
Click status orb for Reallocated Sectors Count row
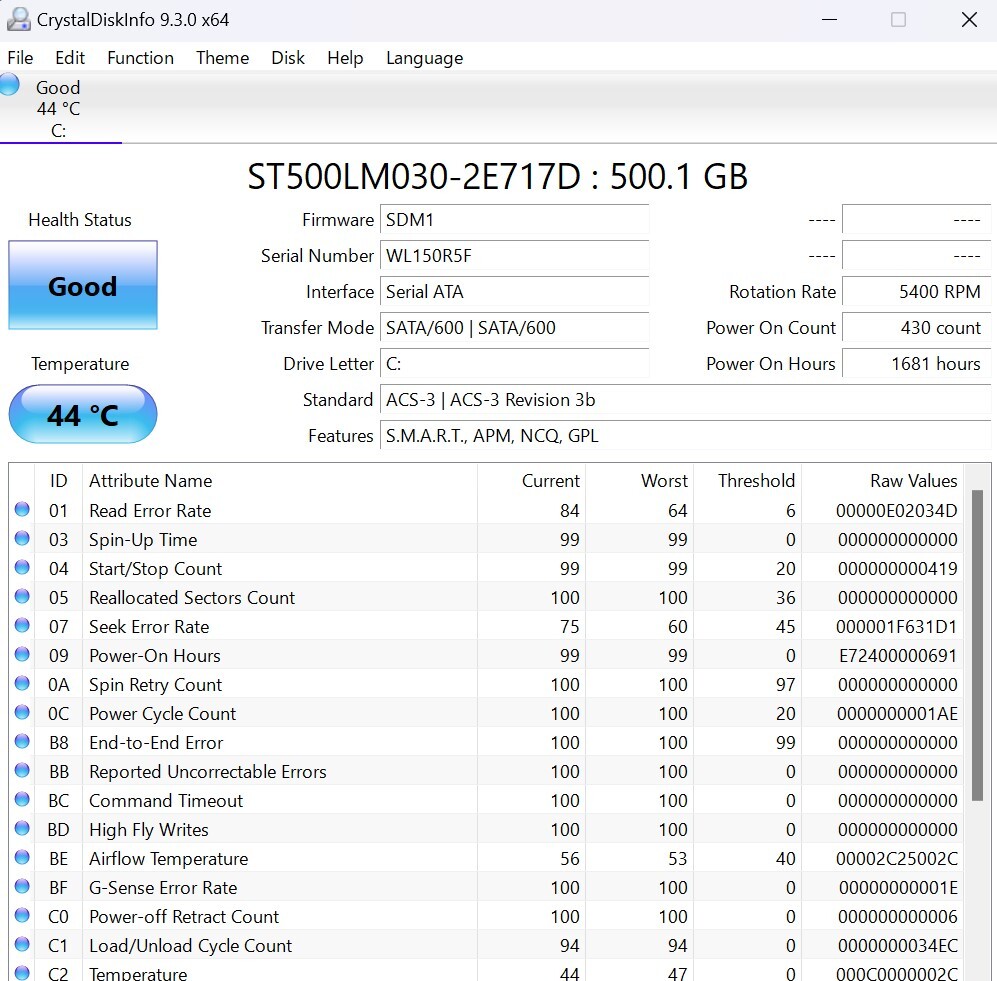pyautogui.click(x=22, y=596)
